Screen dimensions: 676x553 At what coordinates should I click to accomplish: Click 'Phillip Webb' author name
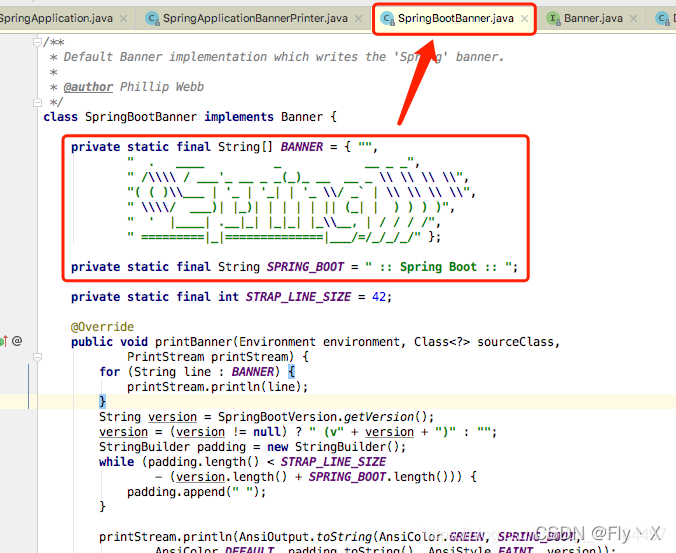coord(162,87)
